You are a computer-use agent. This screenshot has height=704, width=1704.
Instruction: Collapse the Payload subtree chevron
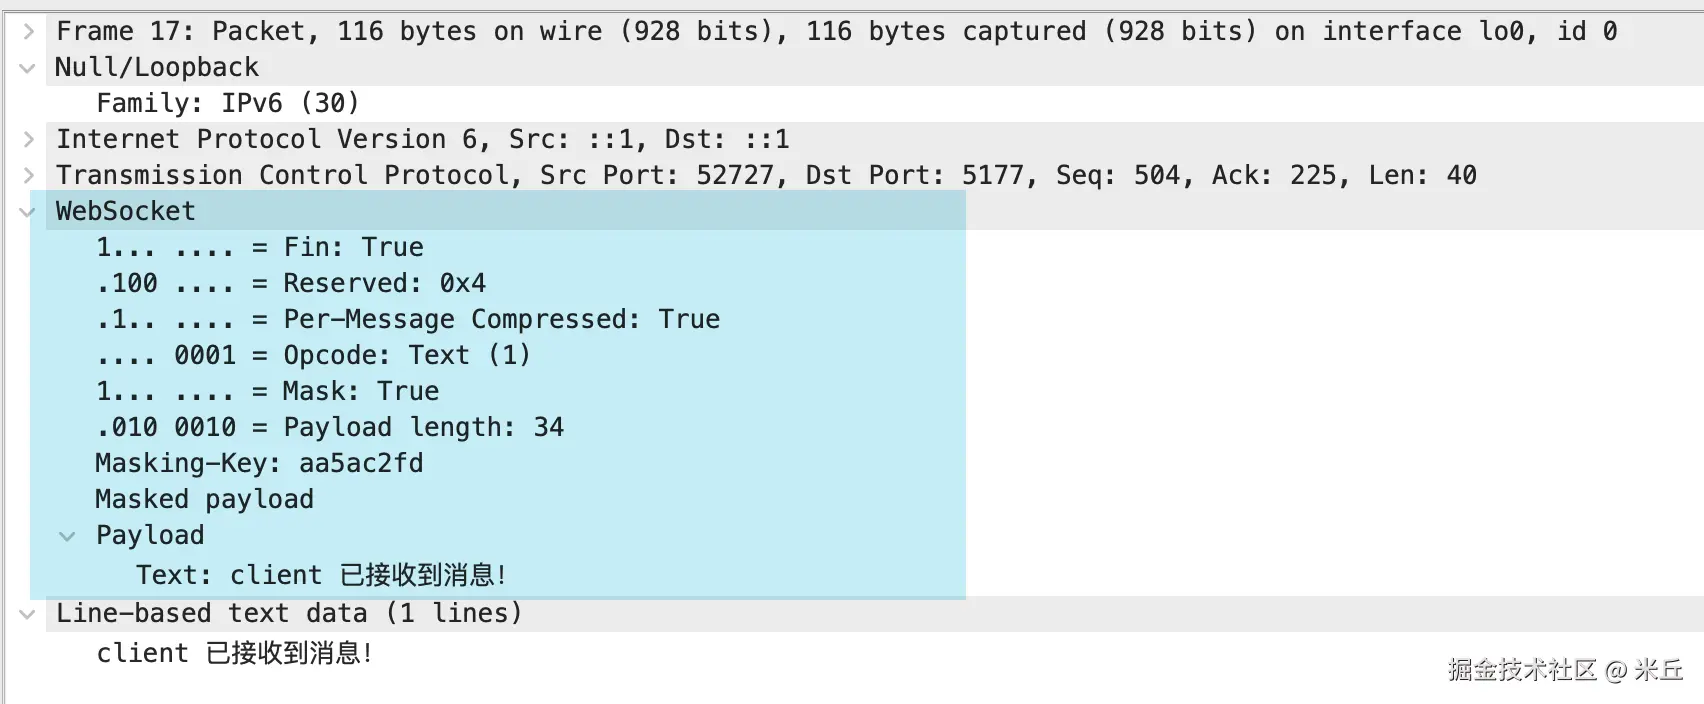coord(67,536)
